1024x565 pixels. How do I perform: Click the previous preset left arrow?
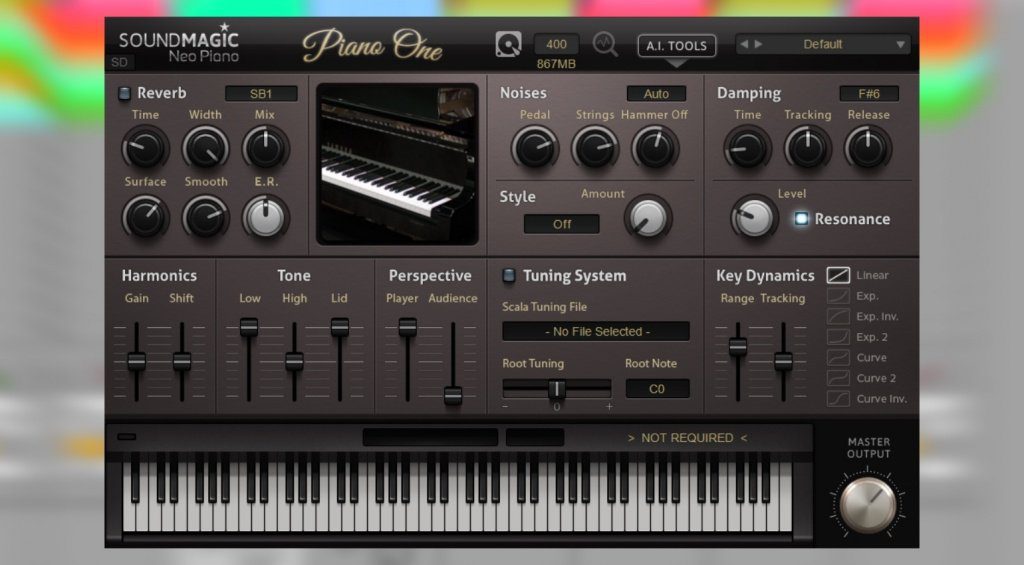click(744, 44)
